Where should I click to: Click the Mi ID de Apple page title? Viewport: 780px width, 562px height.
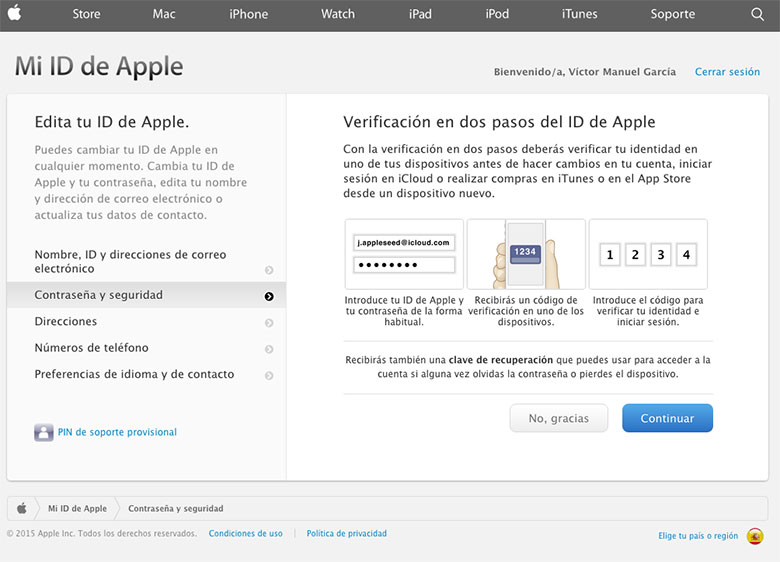point(99,66)
